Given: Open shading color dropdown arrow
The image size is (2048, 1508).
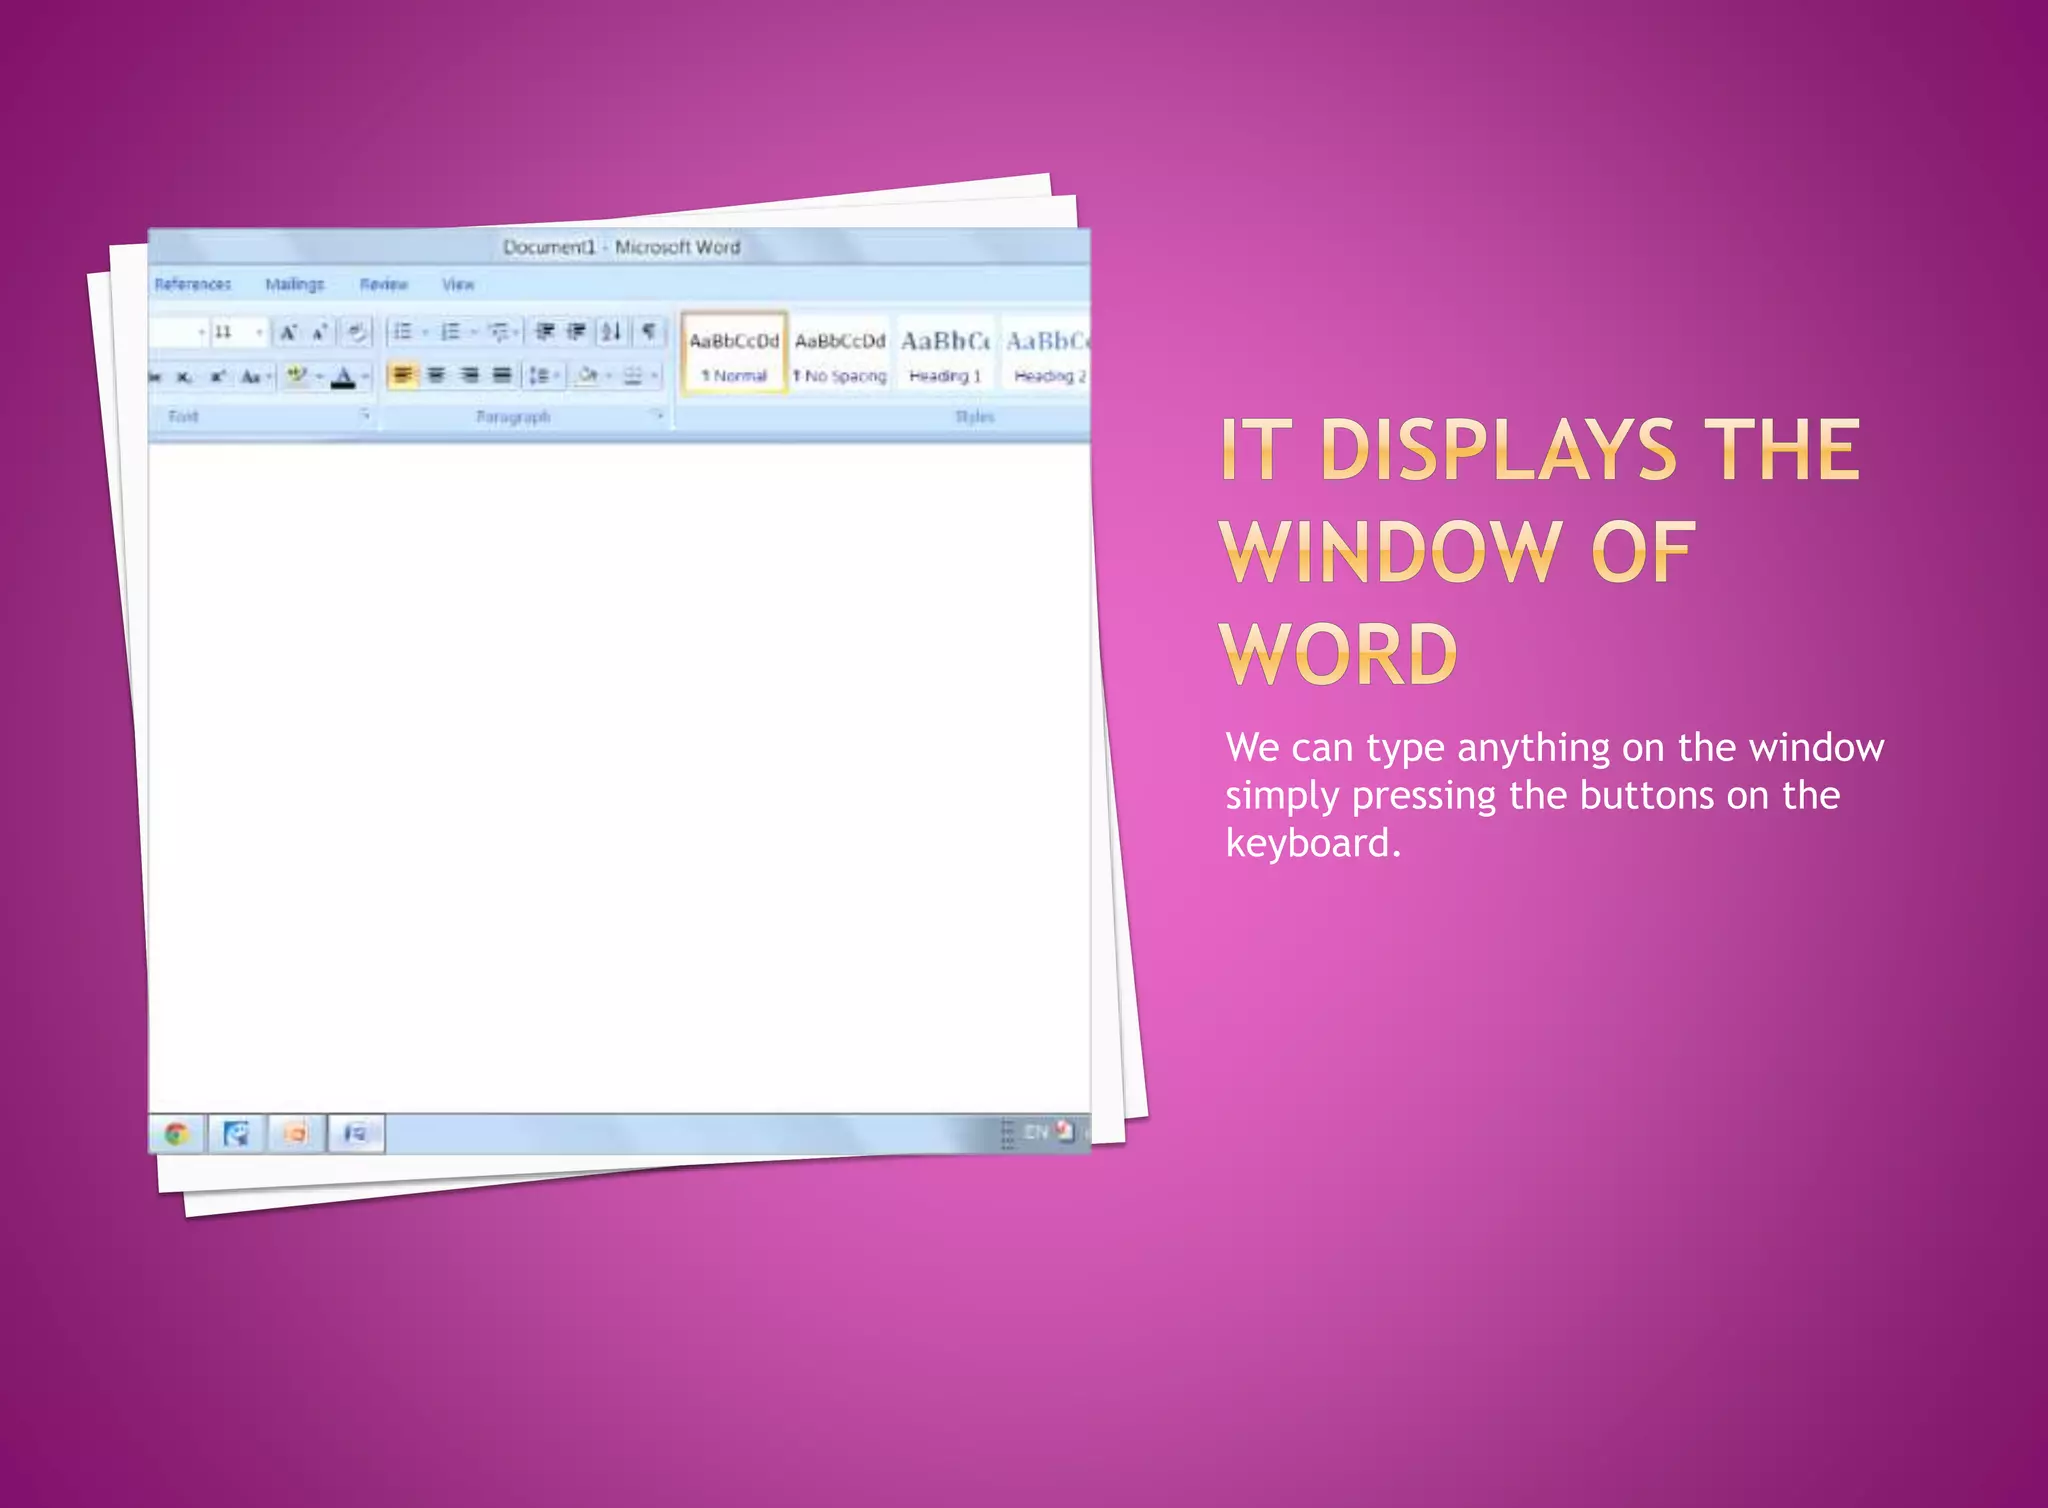Looking at the screenshot, I should click(x=608, y=375).
